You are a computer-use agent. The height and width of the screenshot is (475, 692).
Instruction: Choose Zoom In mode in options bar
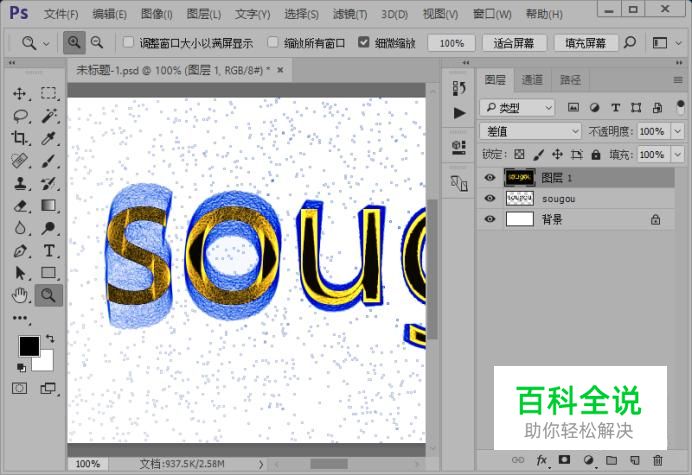(x=74, y=43)
